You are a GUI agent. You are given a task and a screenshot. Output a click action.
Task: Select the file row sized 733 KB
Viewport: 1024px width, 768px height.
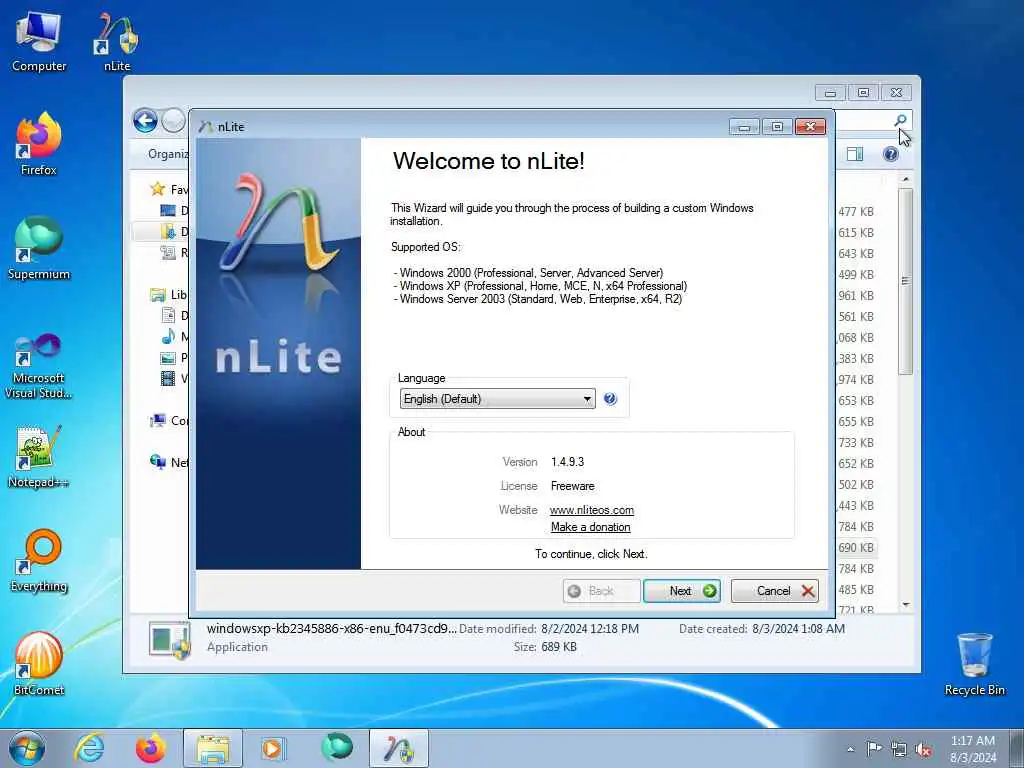click(856, 442)
